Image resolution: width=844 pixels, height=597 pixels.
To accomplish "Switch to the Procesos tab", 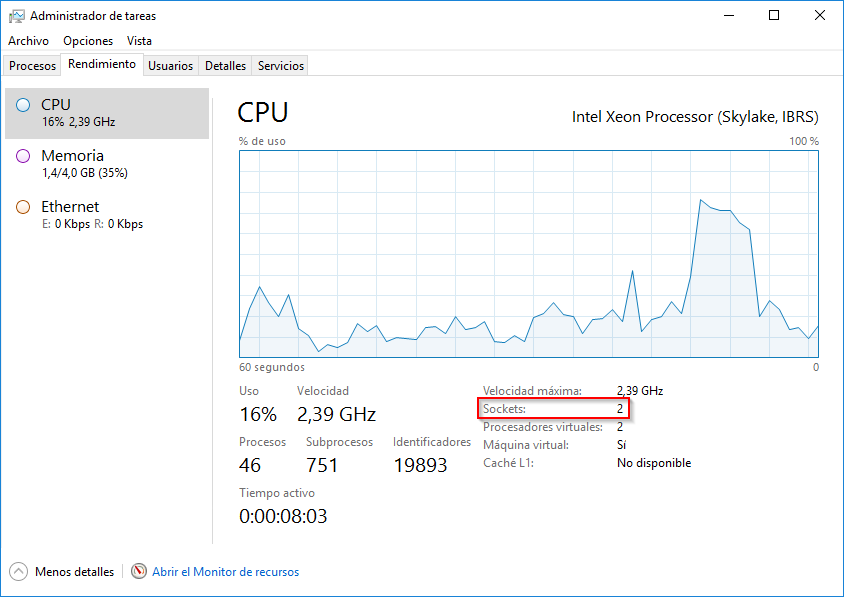I will click(x=33, y=66).
